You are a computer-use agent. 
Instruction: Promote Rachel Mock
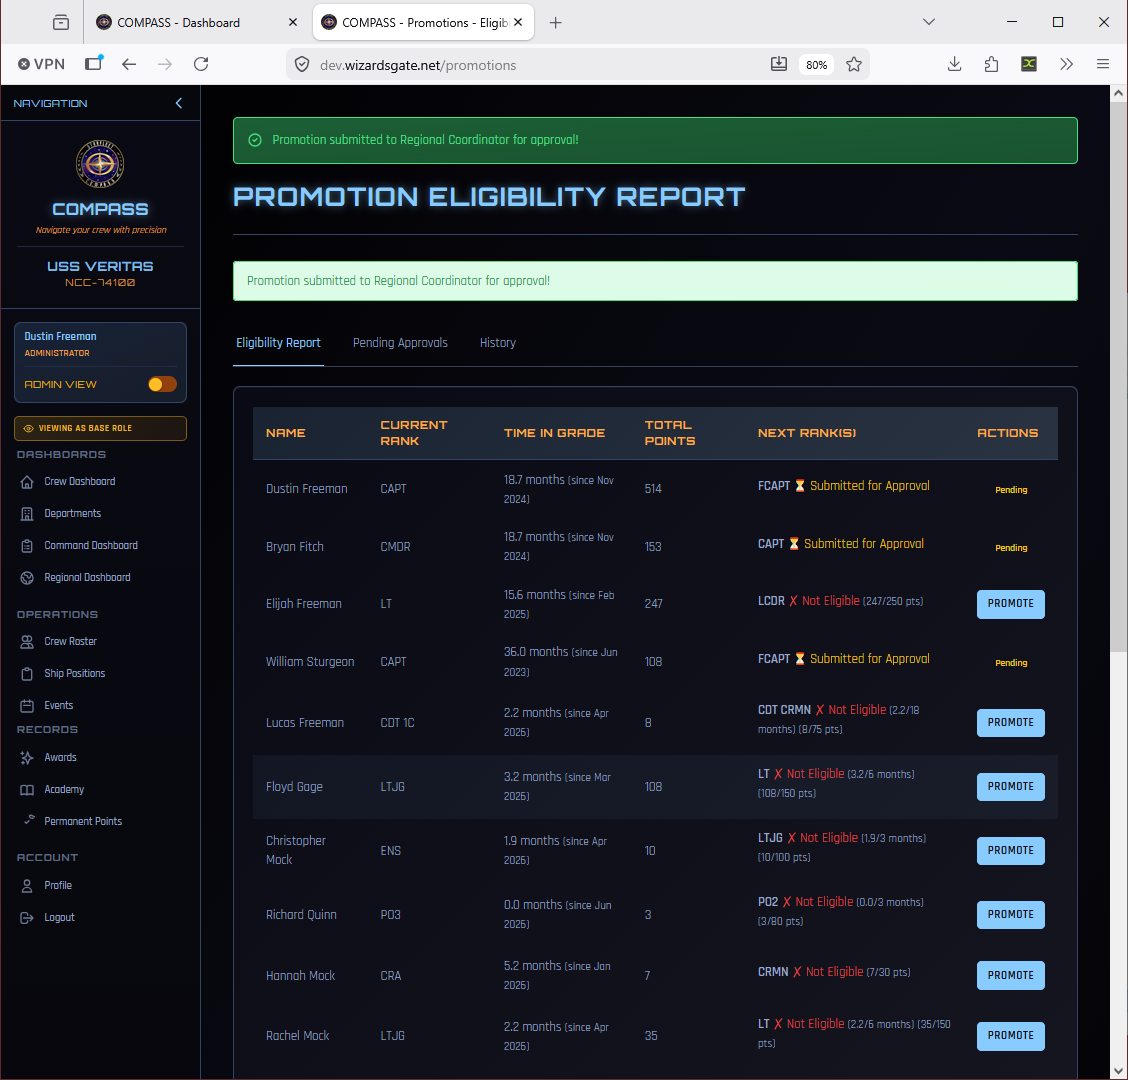pos(1010,1035)
